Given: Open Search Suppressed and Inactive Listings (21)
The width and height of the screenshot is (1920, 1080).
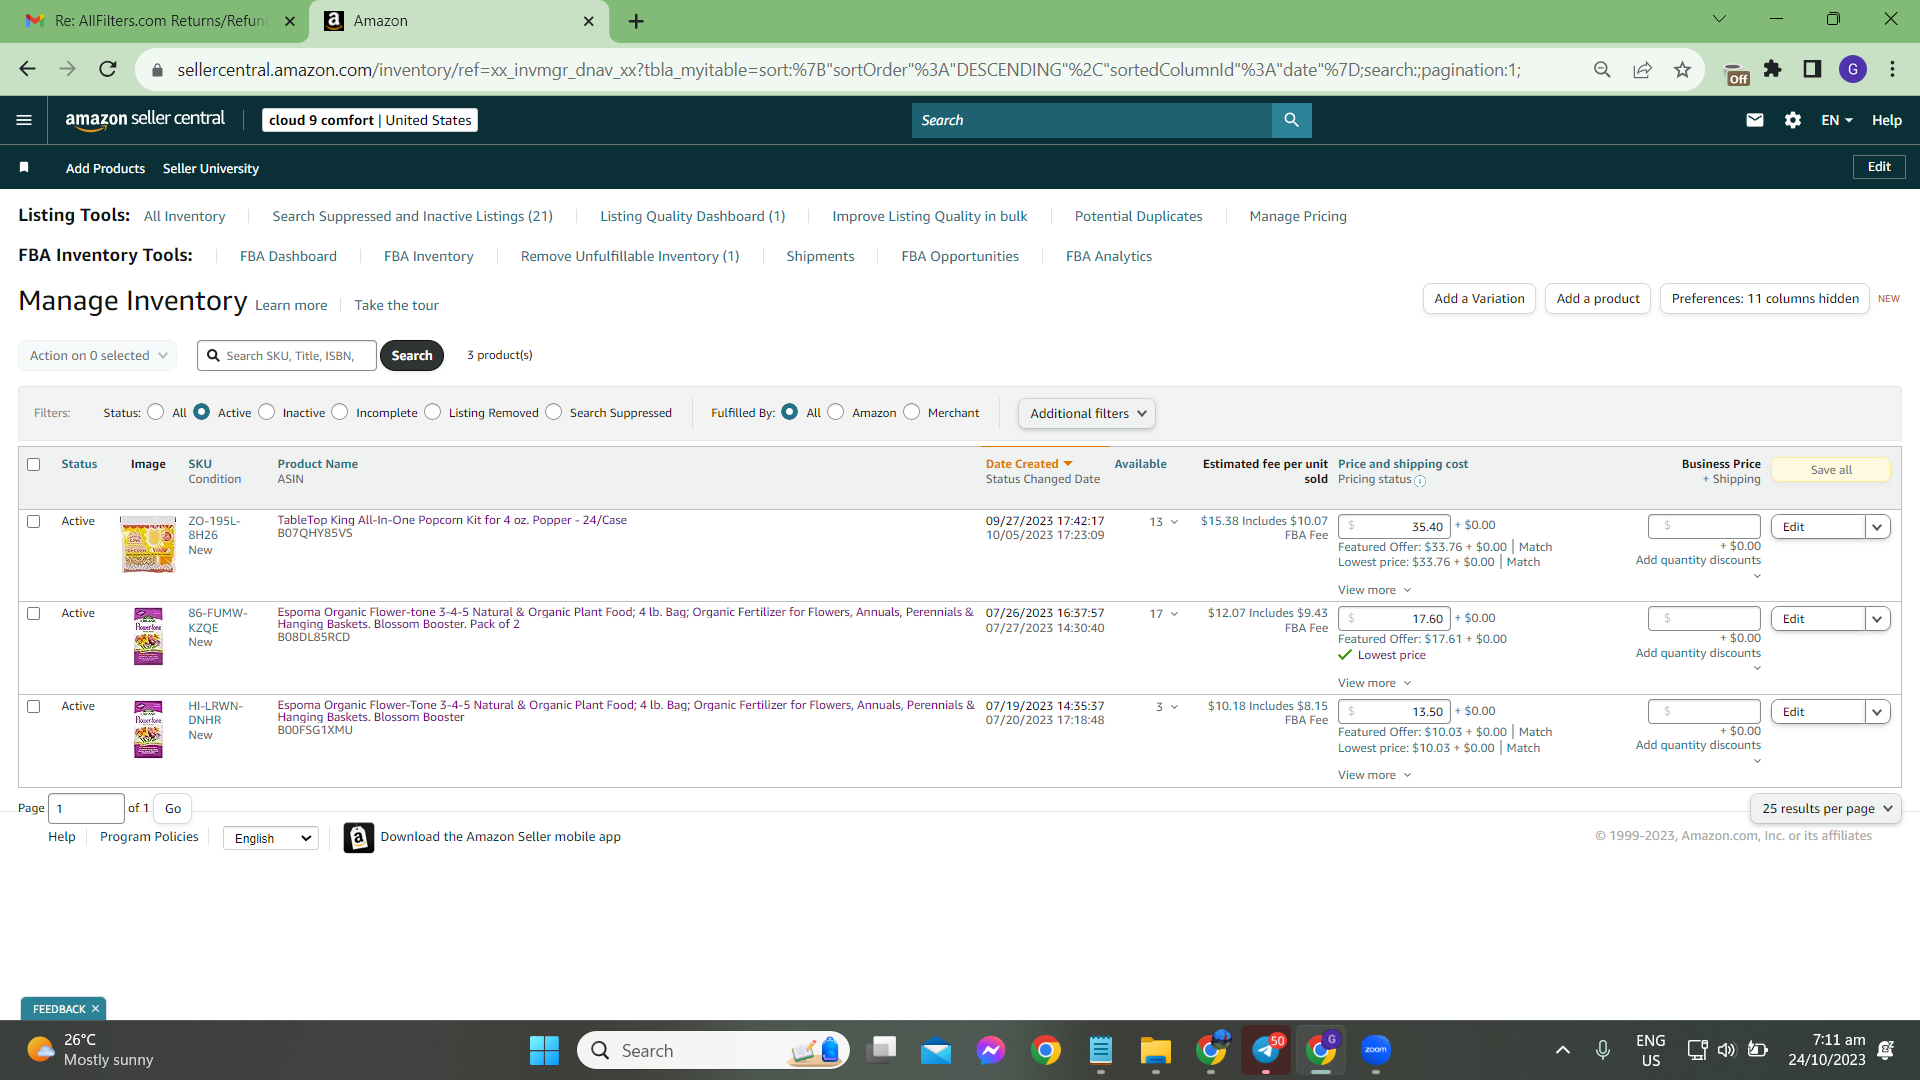Looking at the screenshot, I should coord(412,216).
